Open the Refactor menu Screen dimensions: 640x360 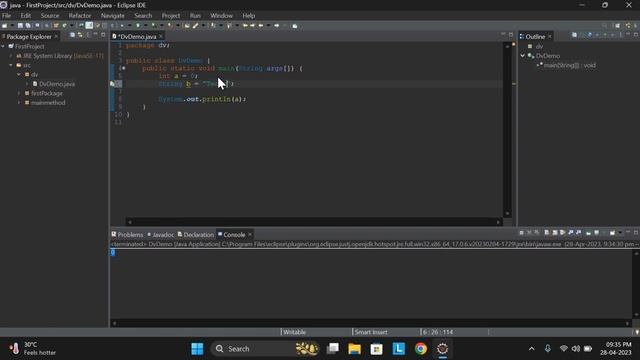click(80, 16)
